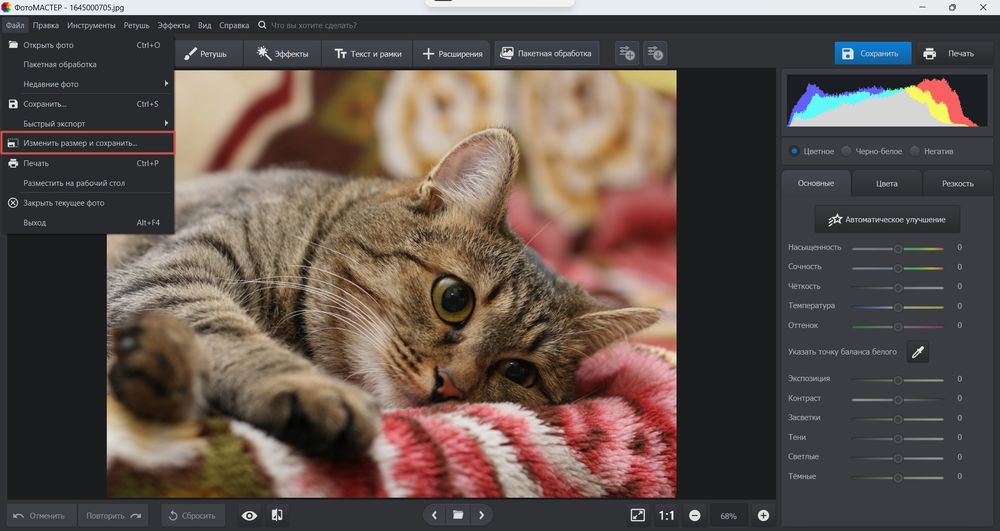Click the fit-to-screen expand icon
This screenshot has height=531, width=1000.
pos(638,515)
